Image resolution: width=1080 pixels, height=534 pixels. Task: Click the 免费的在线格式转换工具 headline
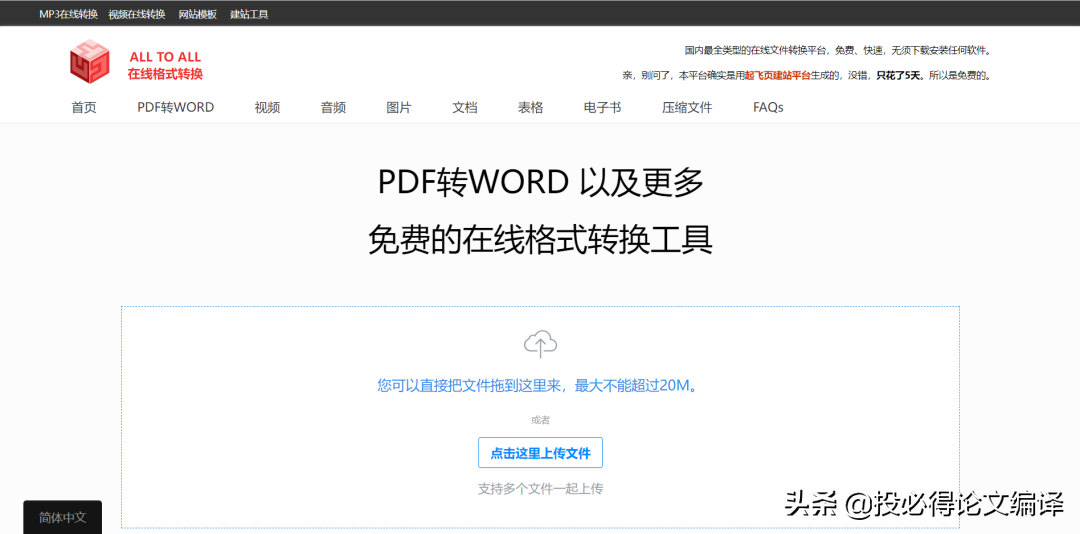coord(541,240)
